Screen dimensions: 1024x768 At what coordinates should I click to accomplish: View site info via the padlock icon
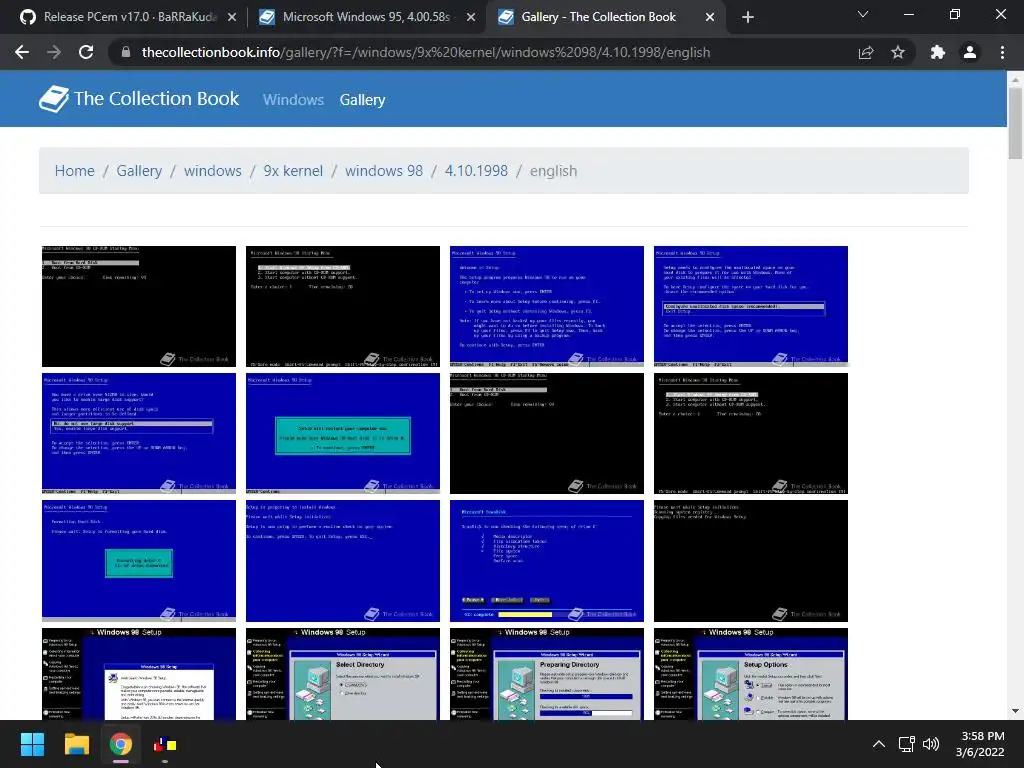click(126, 52)
